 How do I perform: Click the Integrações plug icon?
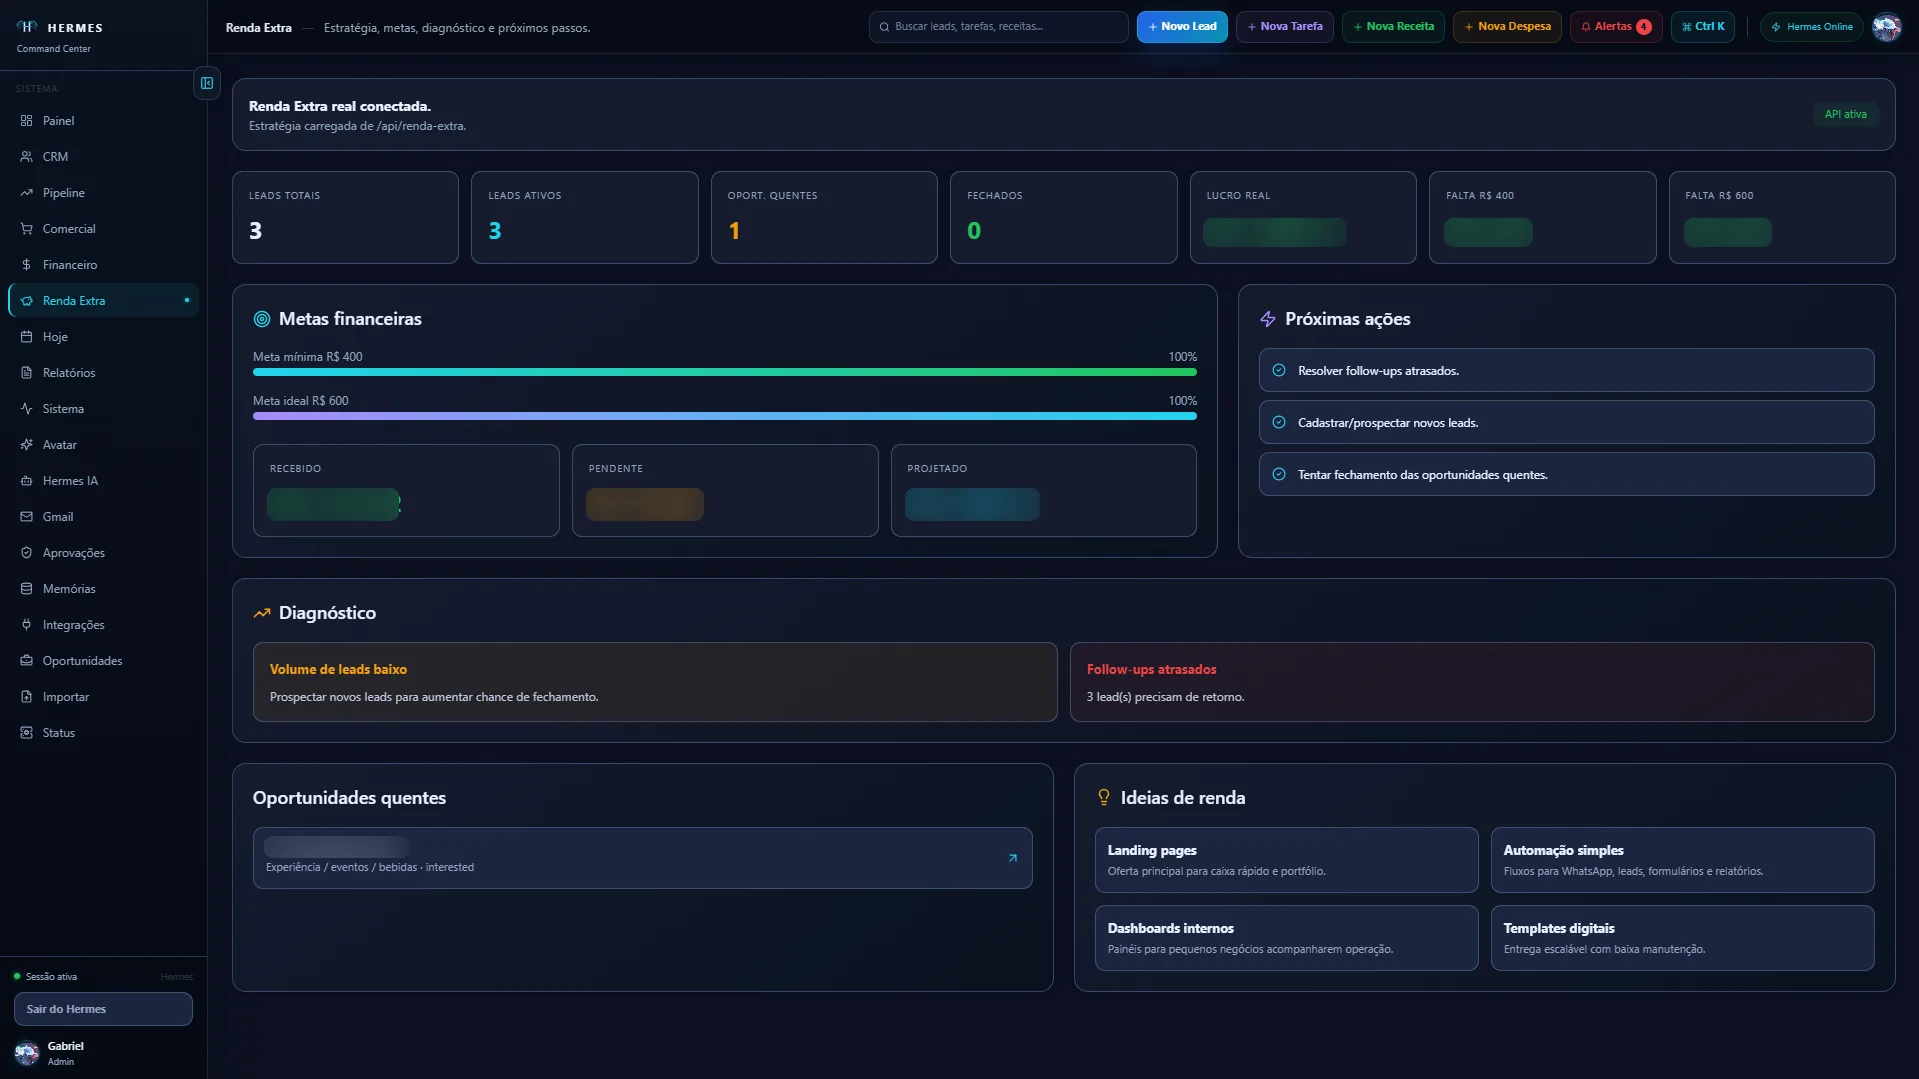pos(26,625)
